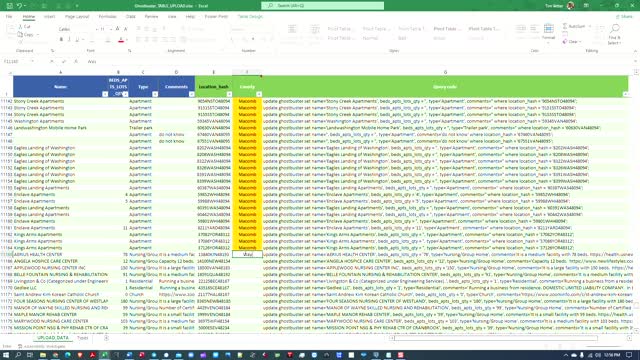640x360 pixels.
Task: Open the Type column filter dropdown
Action: [155, 94]
